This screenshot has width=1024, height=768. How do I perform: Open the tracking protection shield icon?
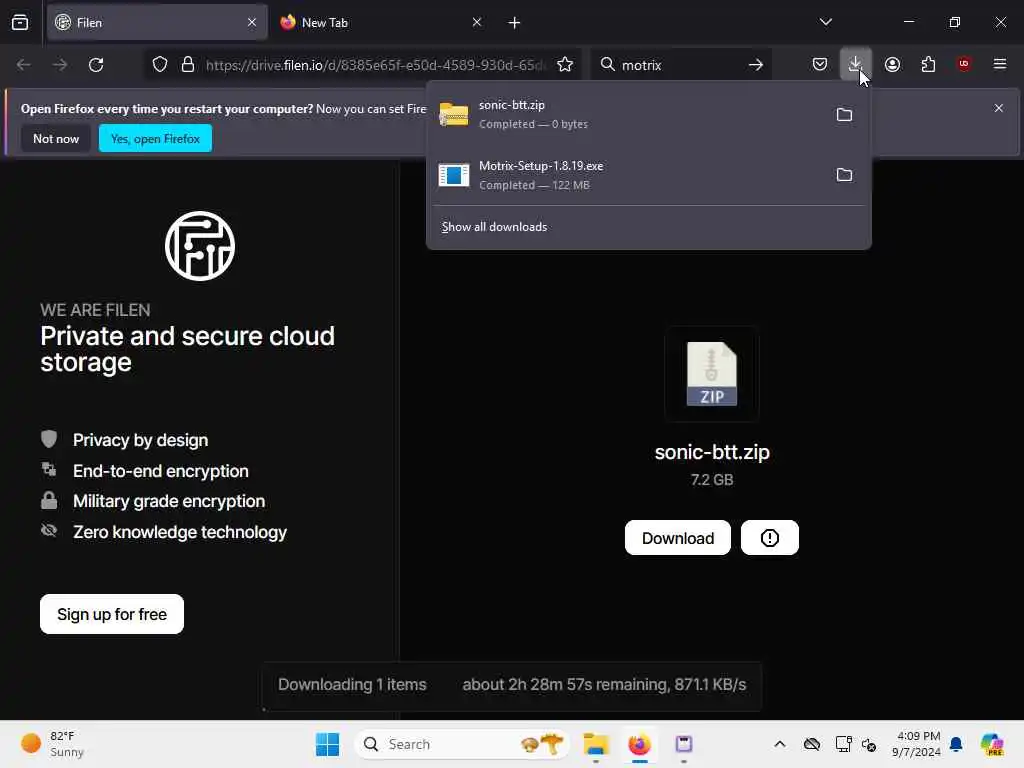160,65
